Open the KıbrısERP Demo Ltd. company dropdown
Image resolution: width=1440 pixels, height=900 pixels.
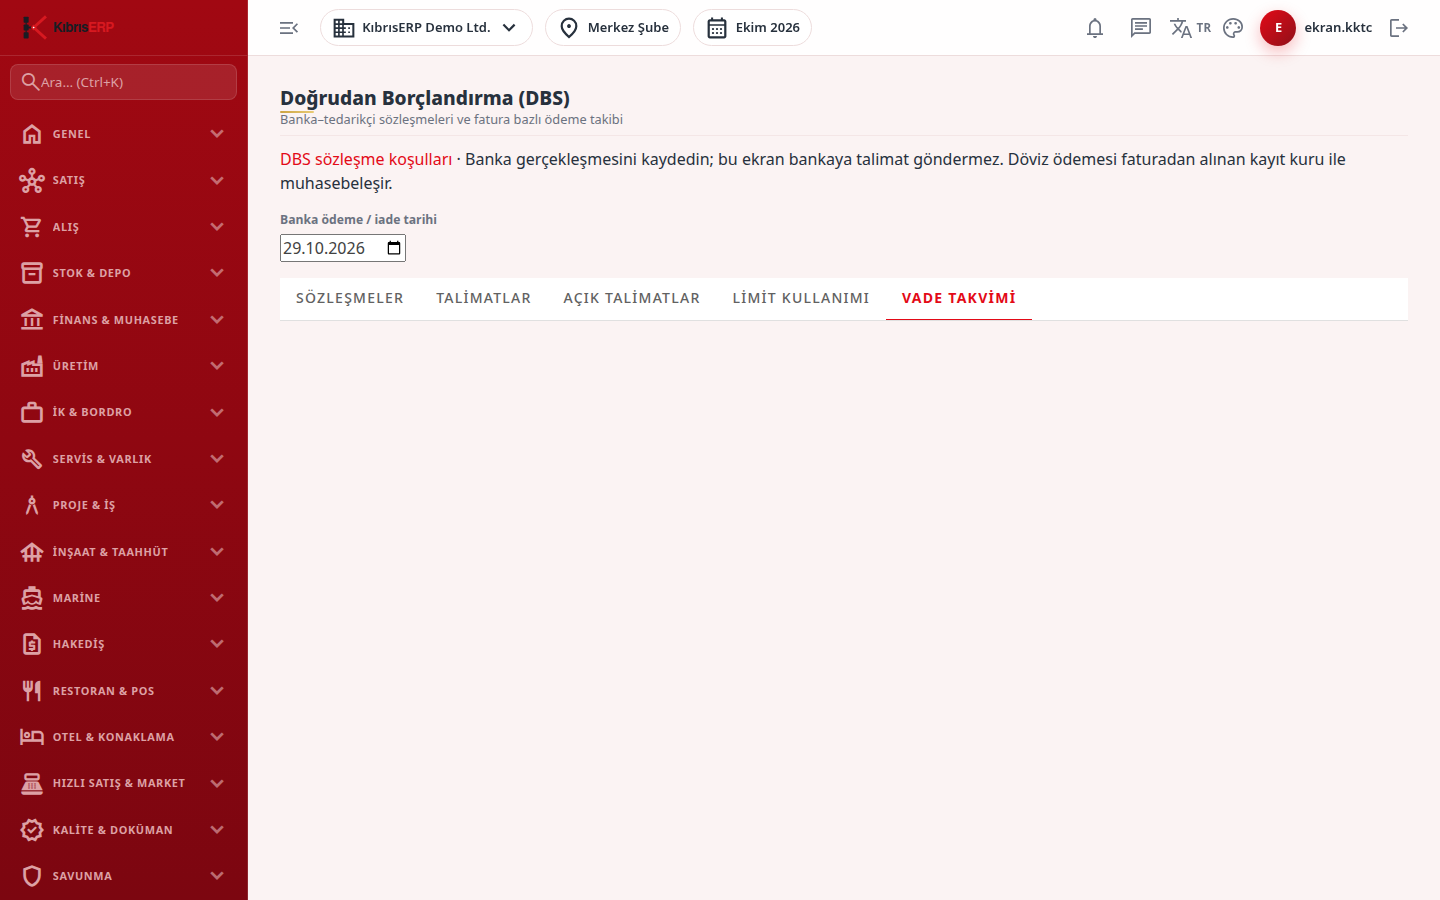click(x=426, y=28)
